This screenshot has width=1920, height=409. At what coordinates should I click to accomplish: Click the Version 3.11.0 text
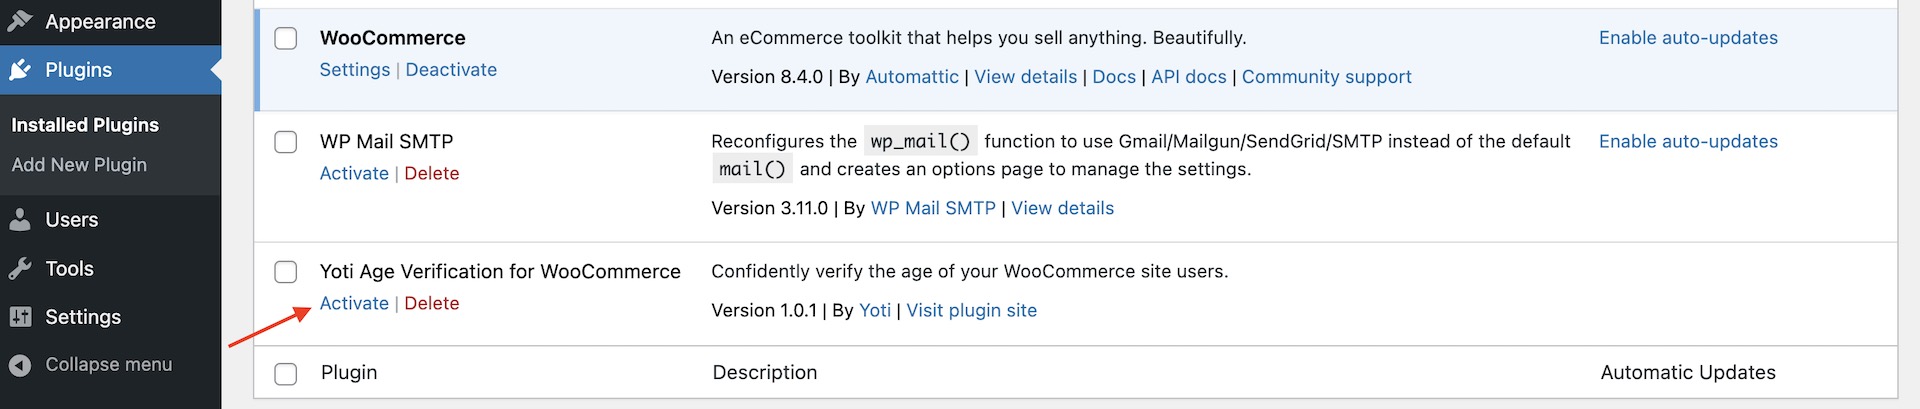coord(770,208)
